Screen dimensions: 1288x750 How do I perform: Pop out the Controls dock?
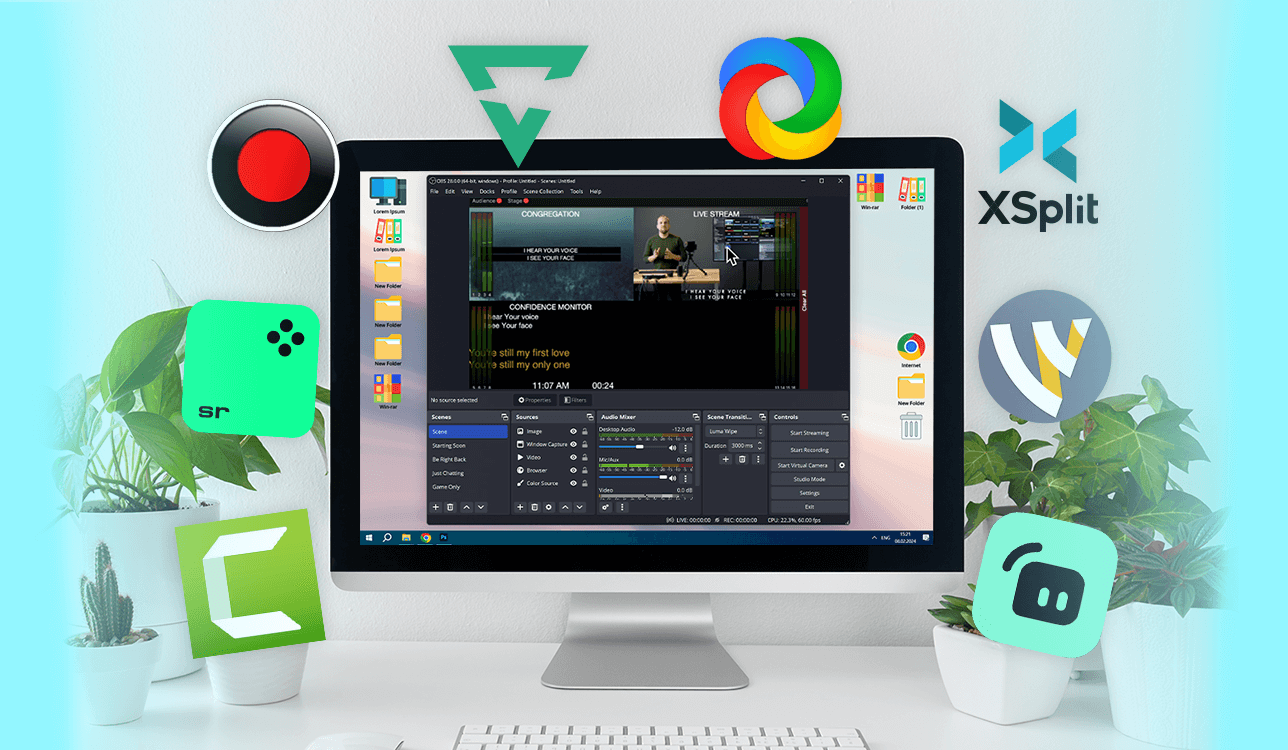(x=845, y=417)
